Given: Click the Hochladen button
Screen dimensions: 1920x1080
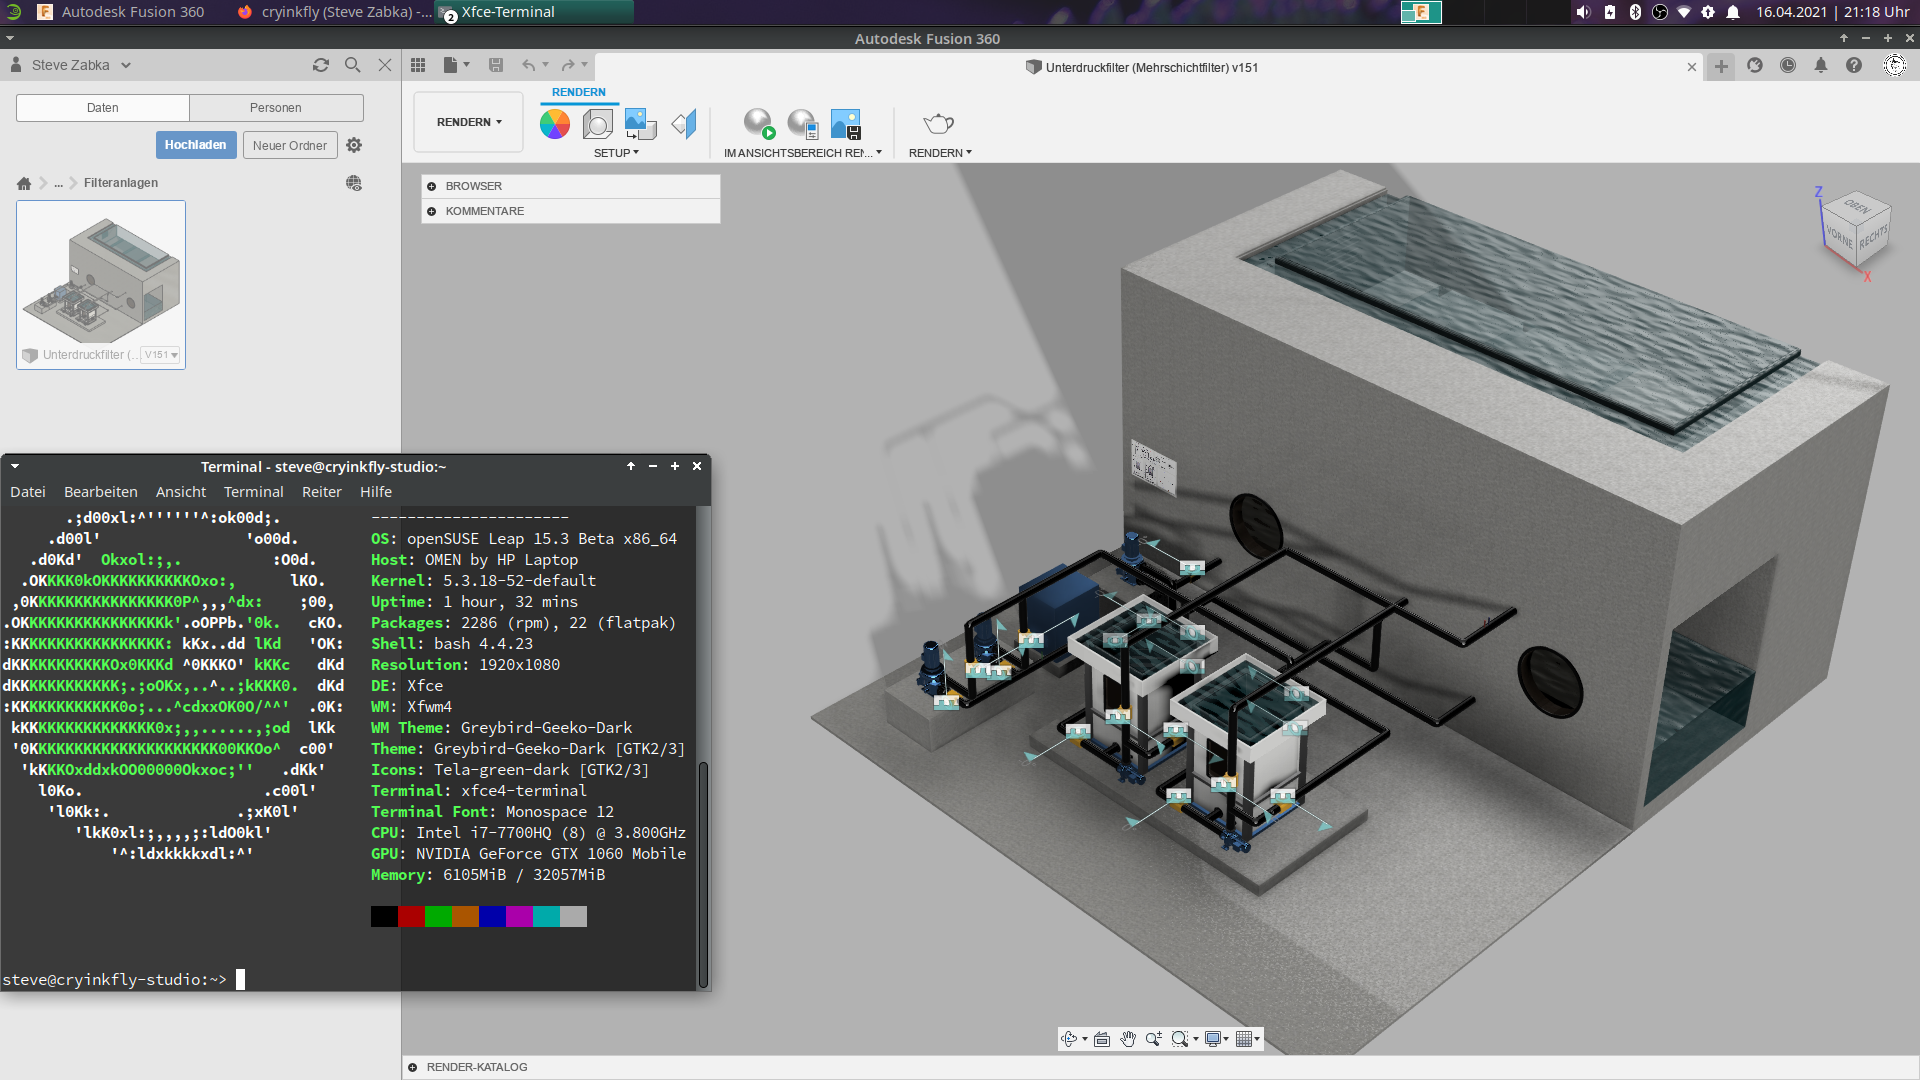Looking at the screenshot, I should (x=195, y=144).
